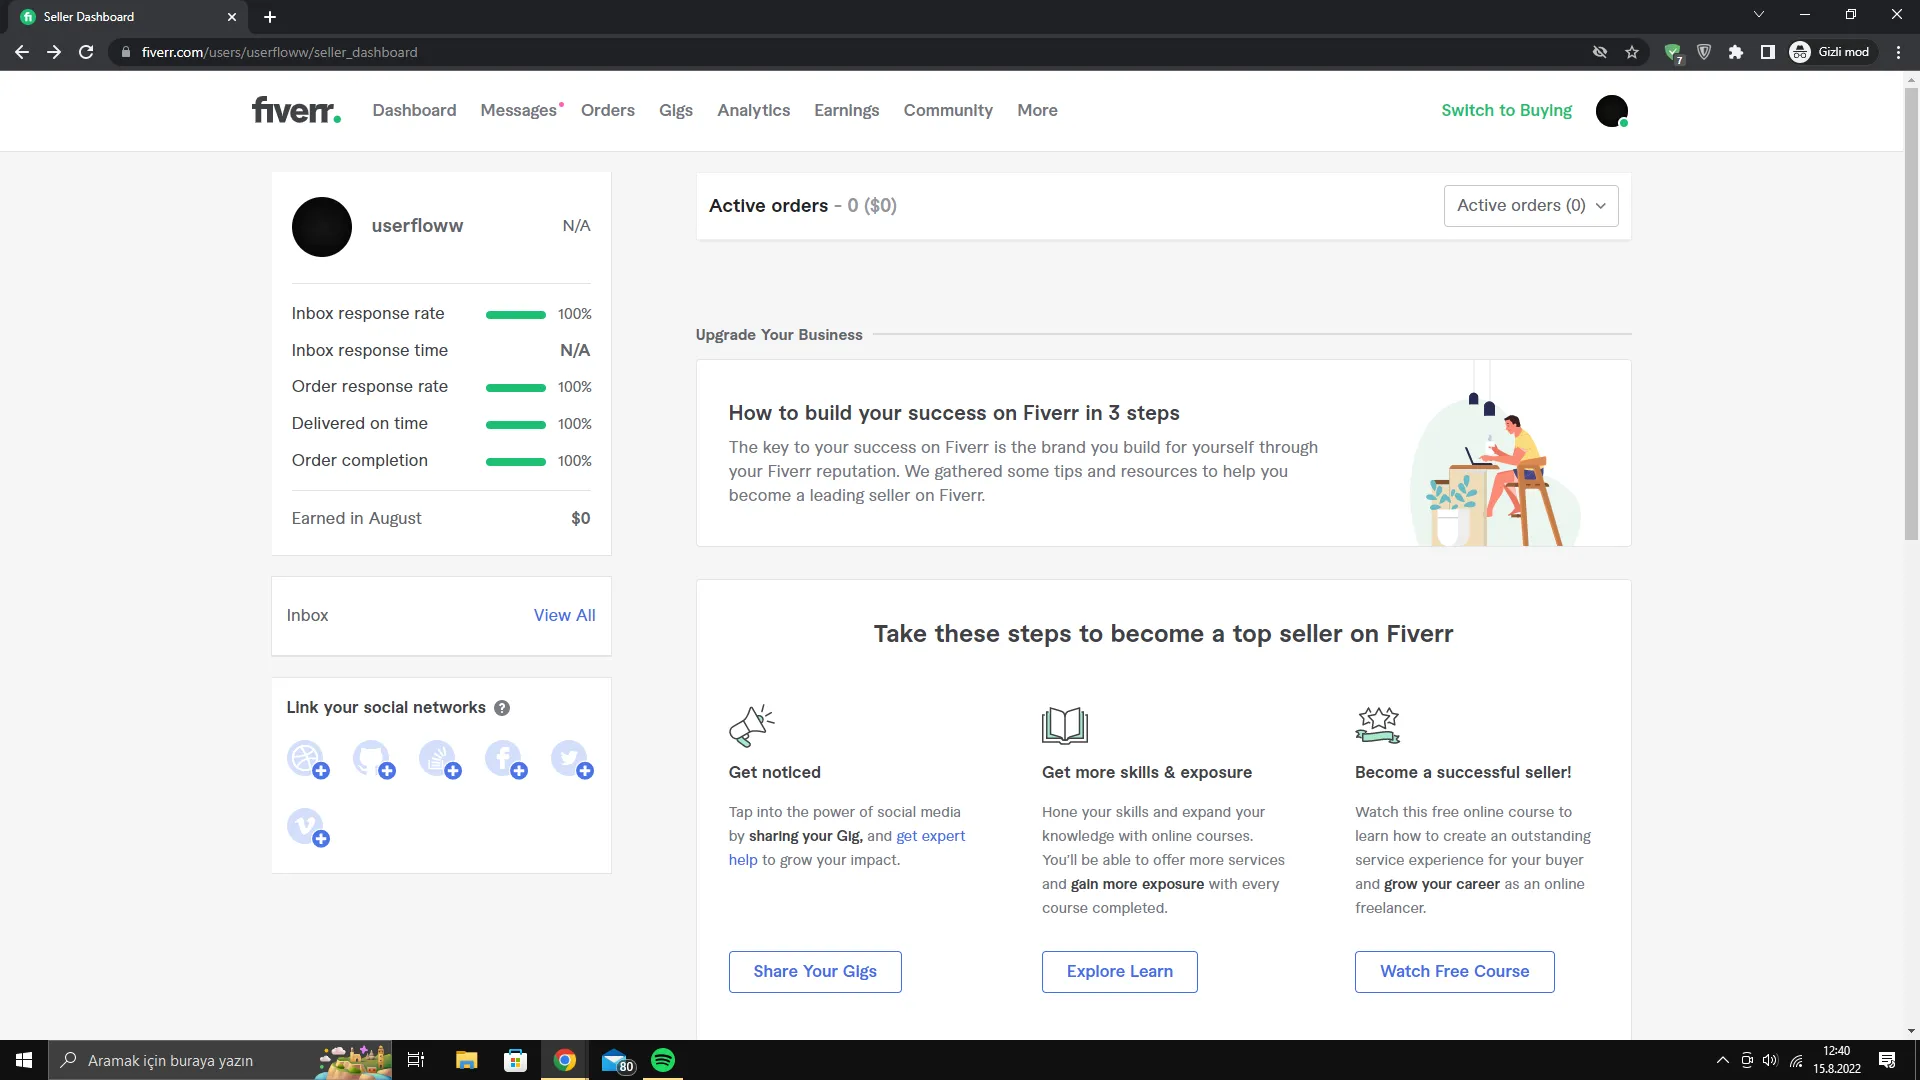Click the View All inbox link
The image size is (1920, 1080).
[x=564, y=615]
